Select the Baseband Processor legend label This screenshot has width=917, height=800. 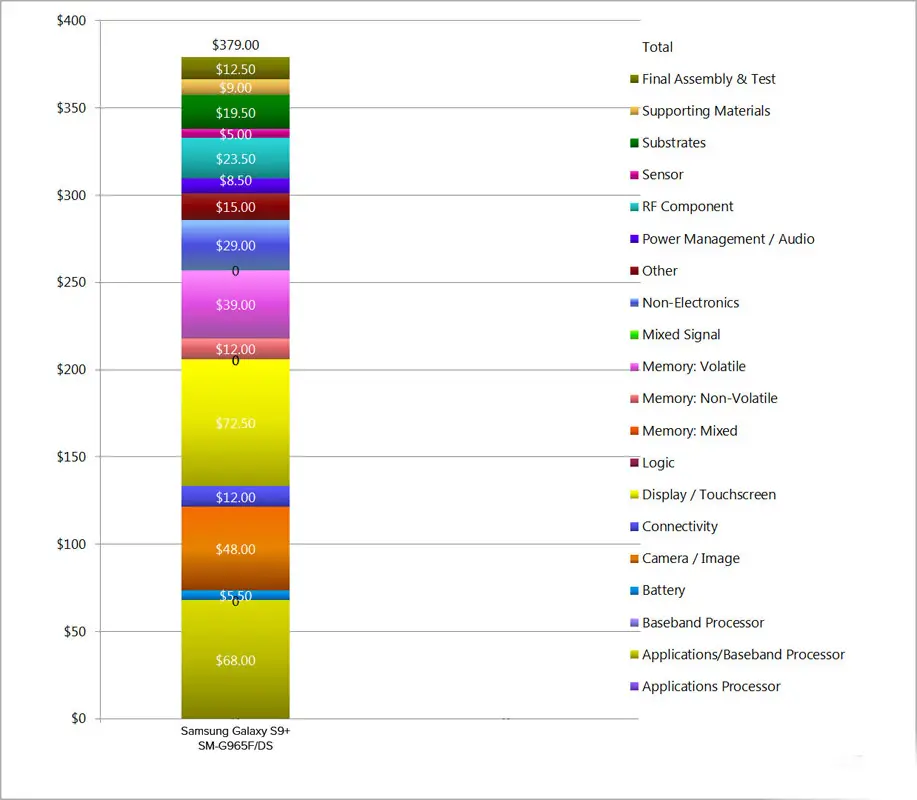coord(703,623)
